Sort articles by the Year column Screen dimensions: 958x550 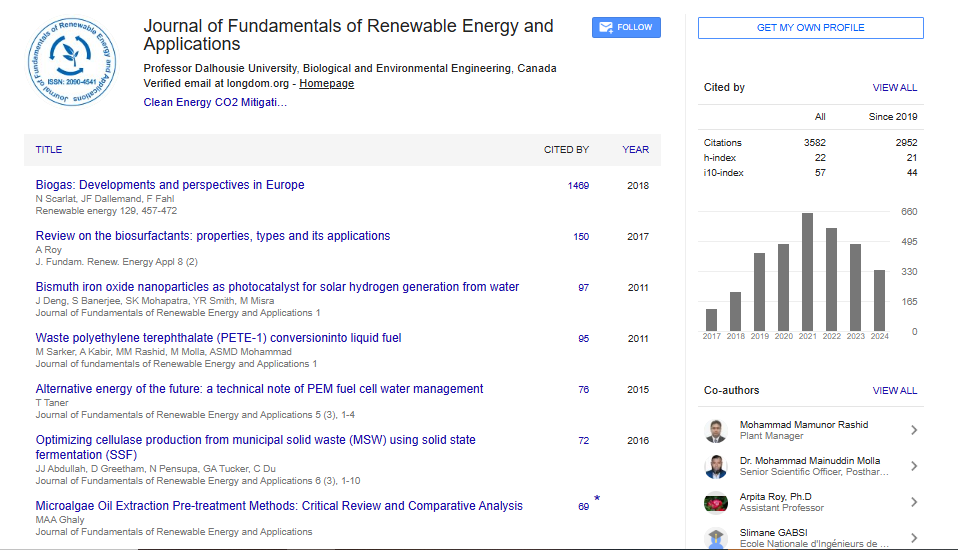(x=635, y=150)
